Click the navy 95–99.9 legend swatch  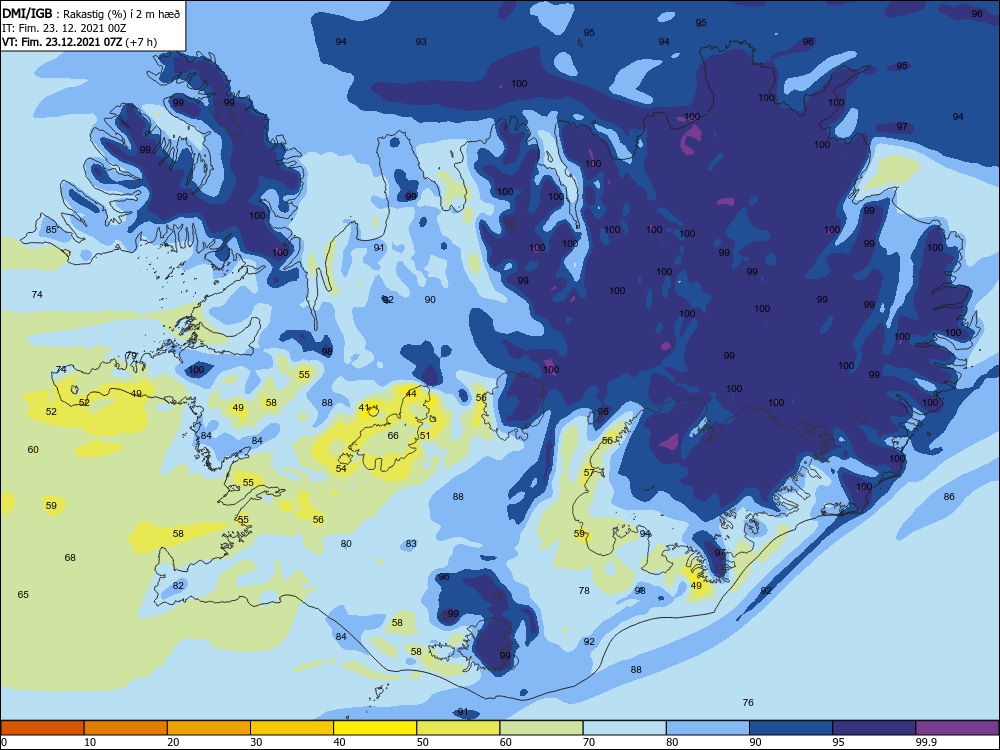point(874,728)
